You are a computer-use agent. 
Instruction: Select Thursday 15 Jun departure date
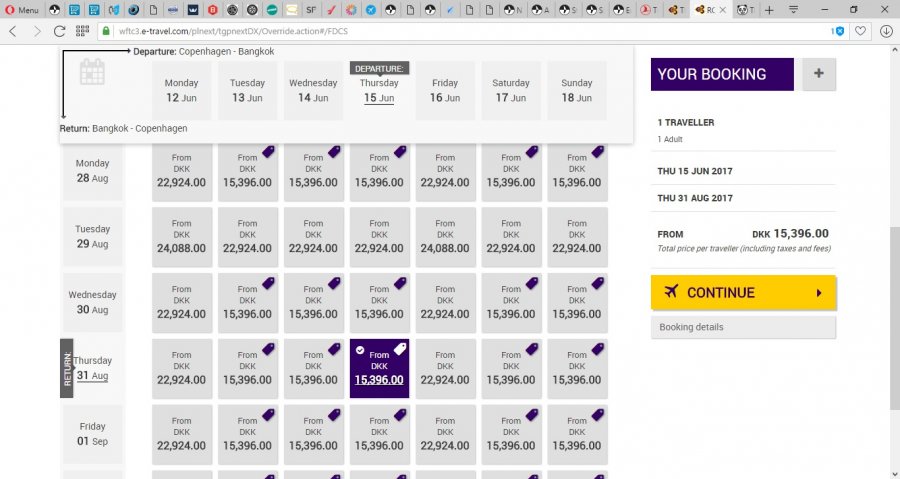(379, 91)
